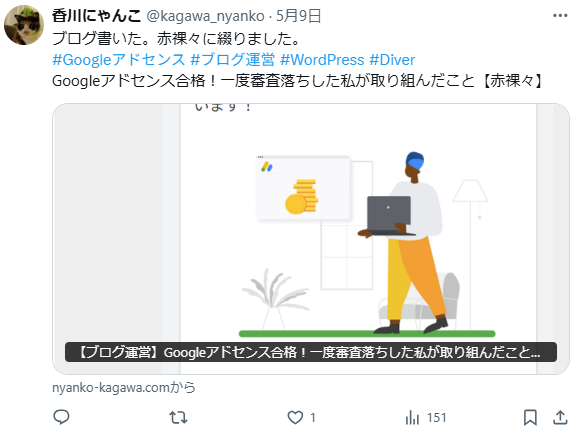
Task: Select the tweet text about Googleアドセンス合格
Action: click(x=298, y=81)
